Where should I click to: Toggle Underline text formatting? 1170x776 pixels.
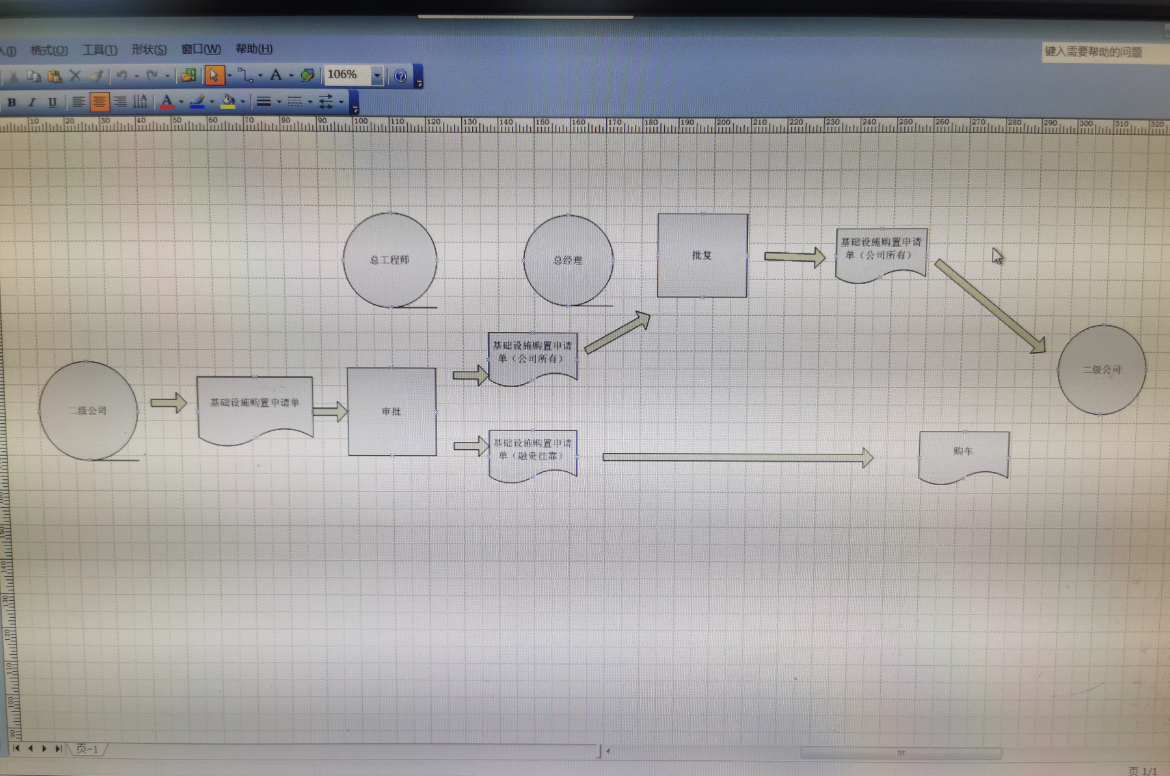[51, 102]
